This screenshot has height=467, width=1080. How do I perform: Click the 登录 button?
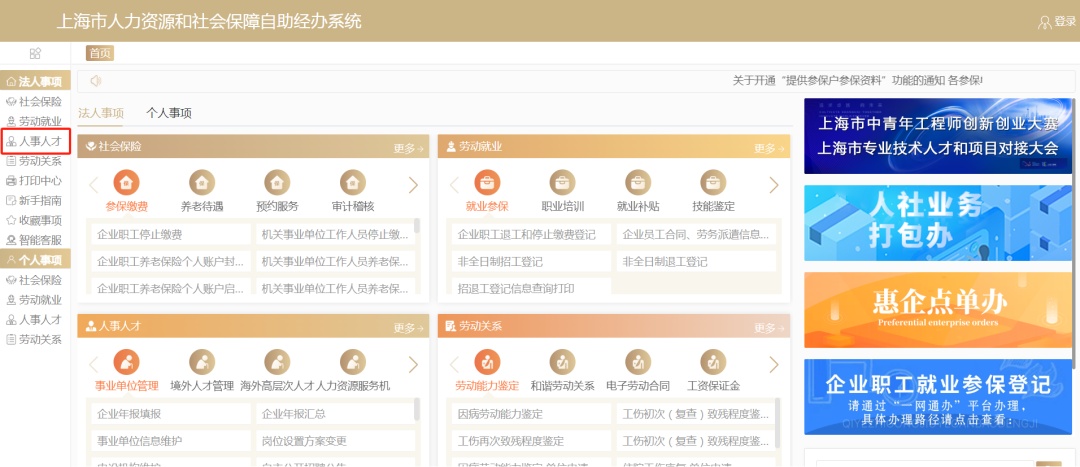1057,21
